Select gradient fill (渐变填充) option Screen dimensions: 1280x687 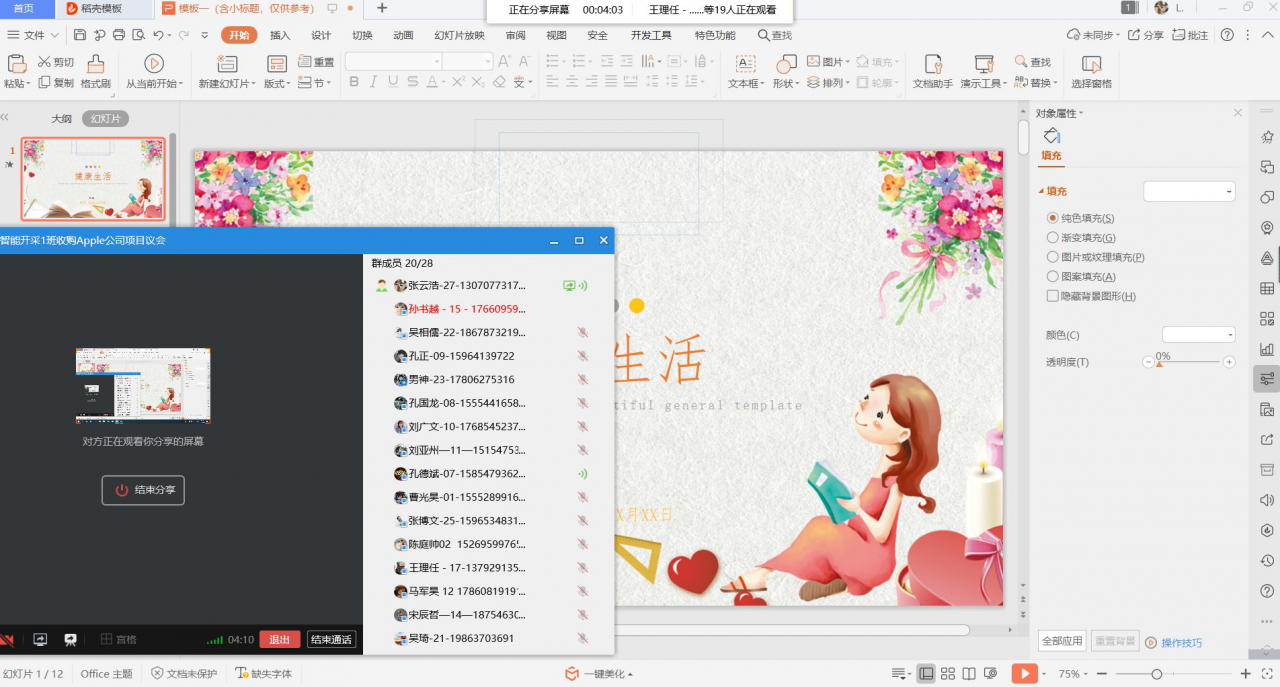point(1052,238)
